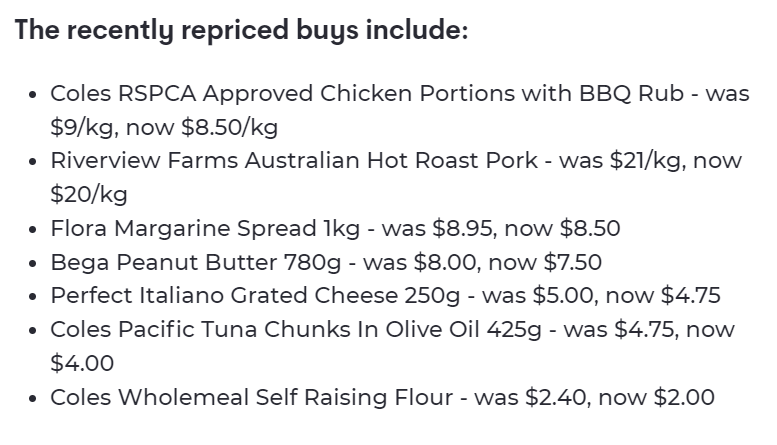
Task: Click the "$4.00" tuna price text
Action: point(82,363)
